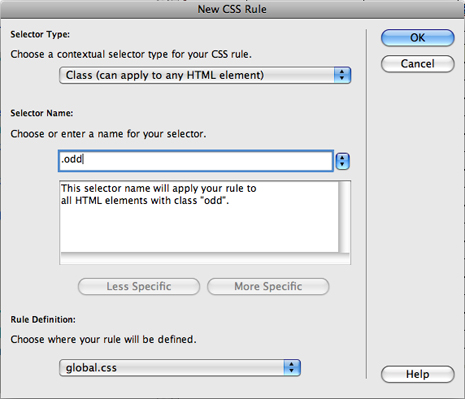The image size is (465, 399).
Task: Make the selector Less Specific
Action: (x=139, y=286)
